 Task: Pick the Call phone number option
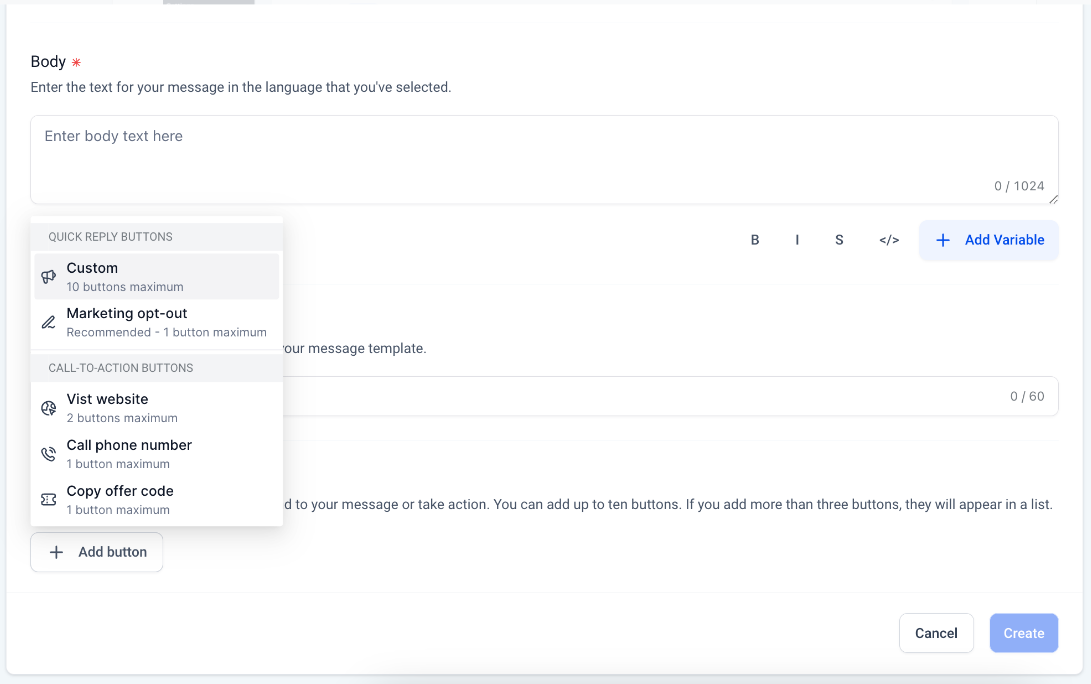157,454
